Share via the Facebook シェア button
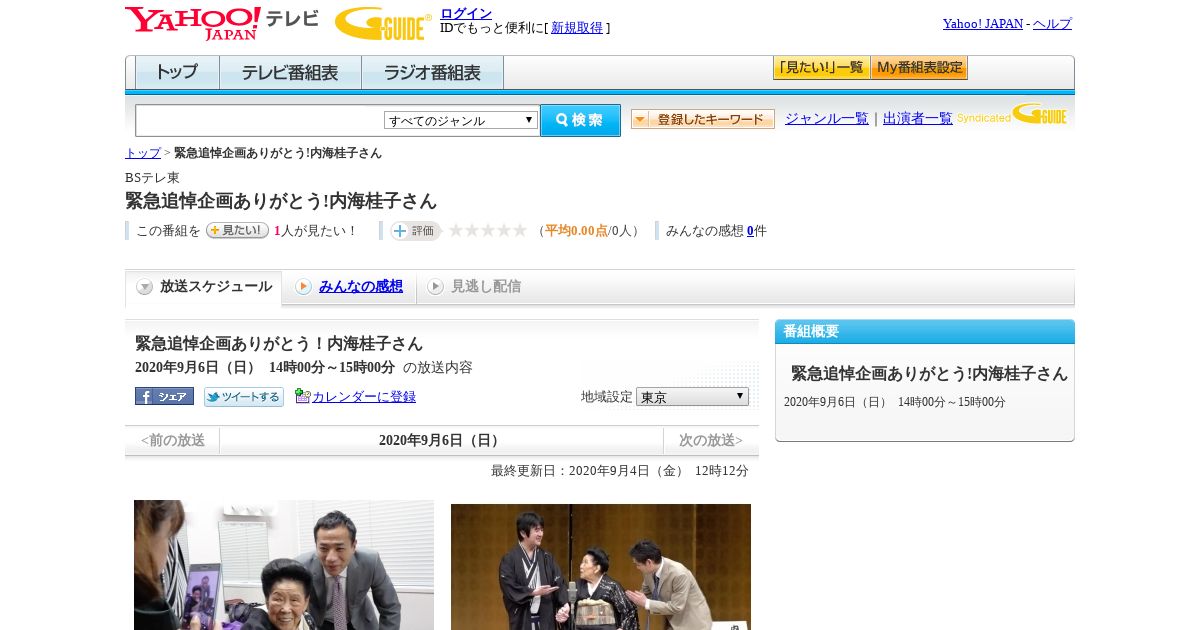The height and width of the screenshot is (630, 1200). point(164,396)
